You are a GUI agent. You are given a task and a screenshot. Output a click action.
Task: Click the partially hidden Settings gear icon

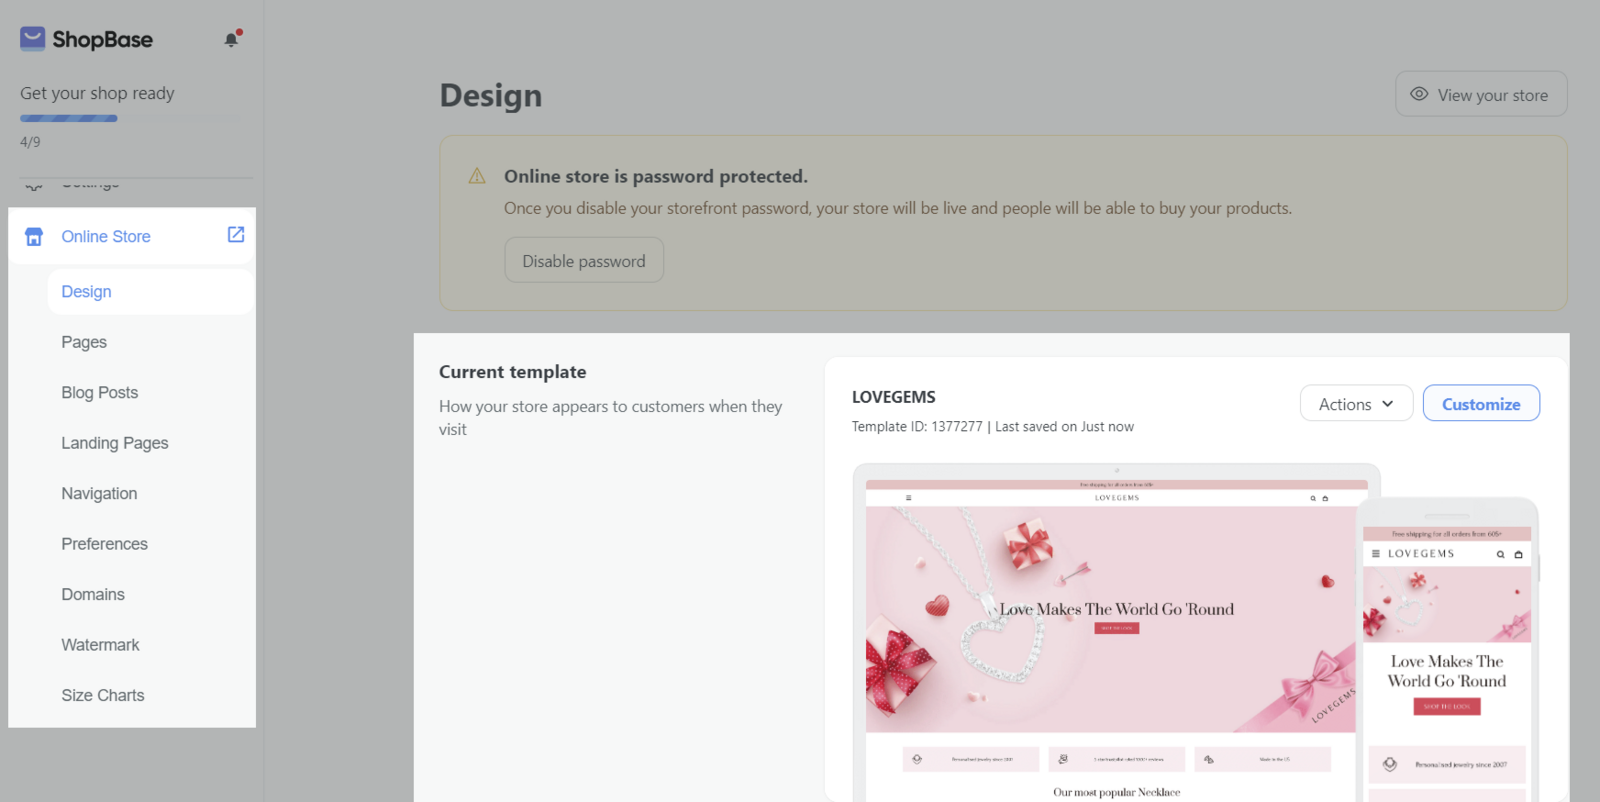[x=34, y=185]
